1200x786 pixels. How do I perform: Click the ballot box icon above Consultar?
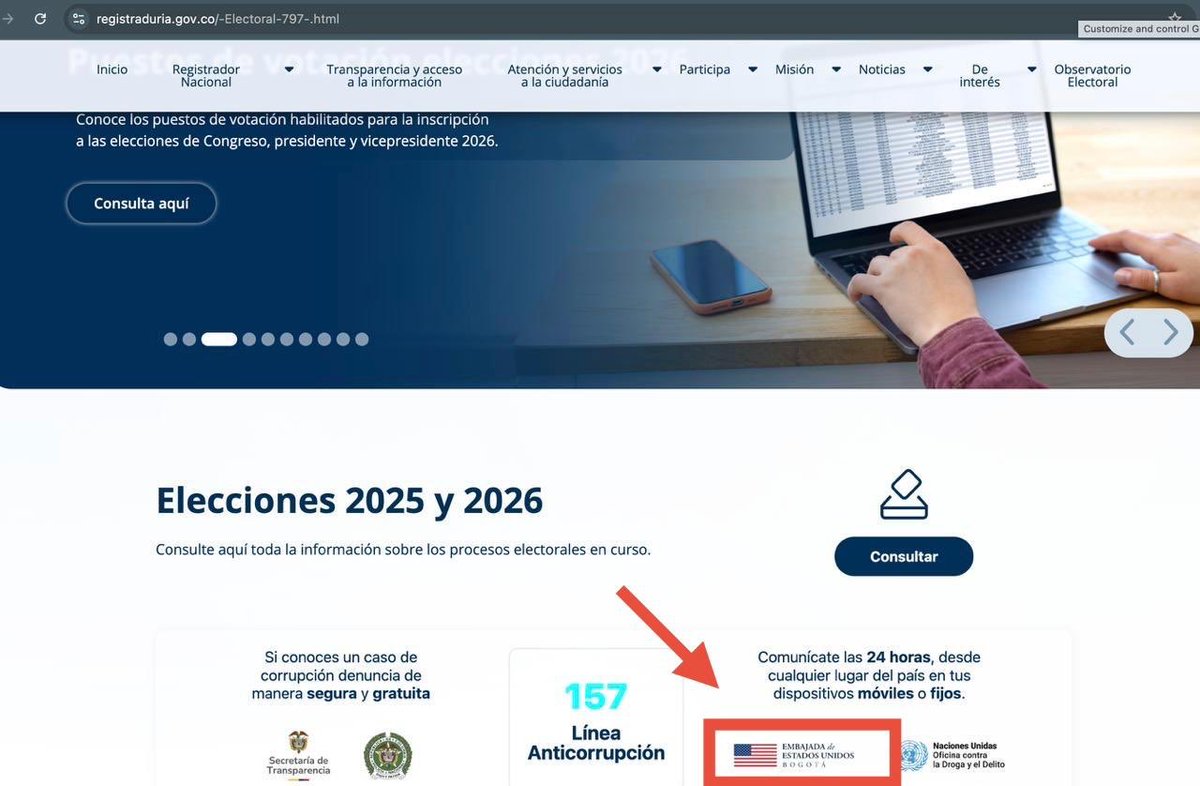[904, 495]
